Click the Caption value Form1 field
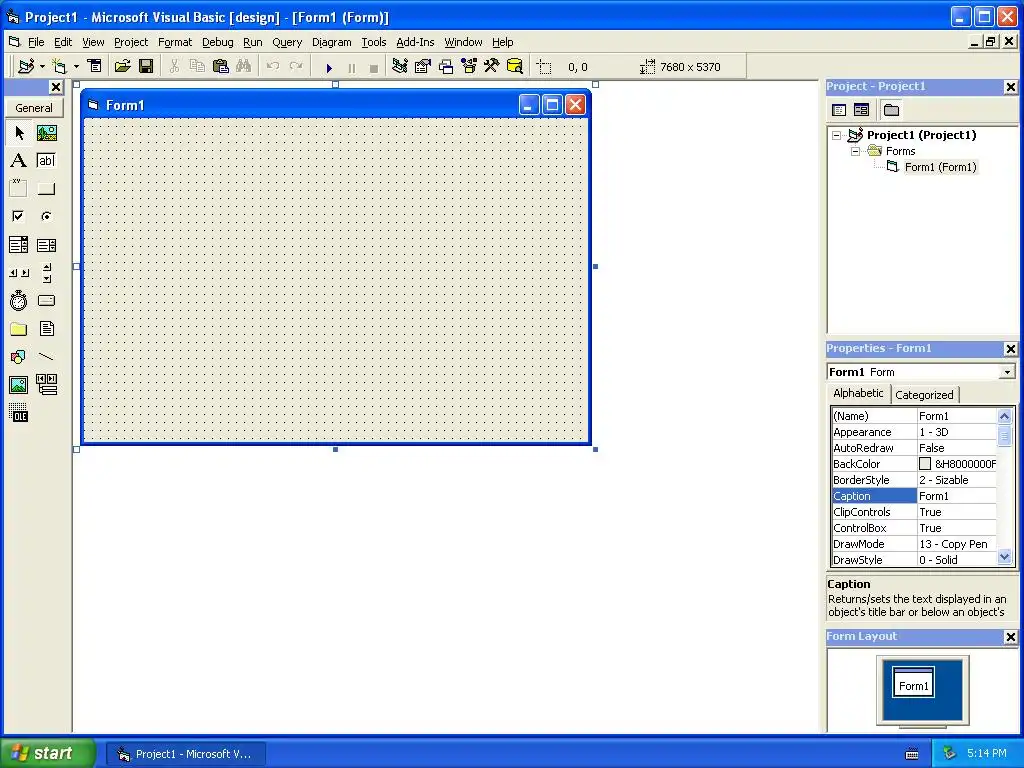This screenshot has width=1024, height=768. [x=957, y=496]
